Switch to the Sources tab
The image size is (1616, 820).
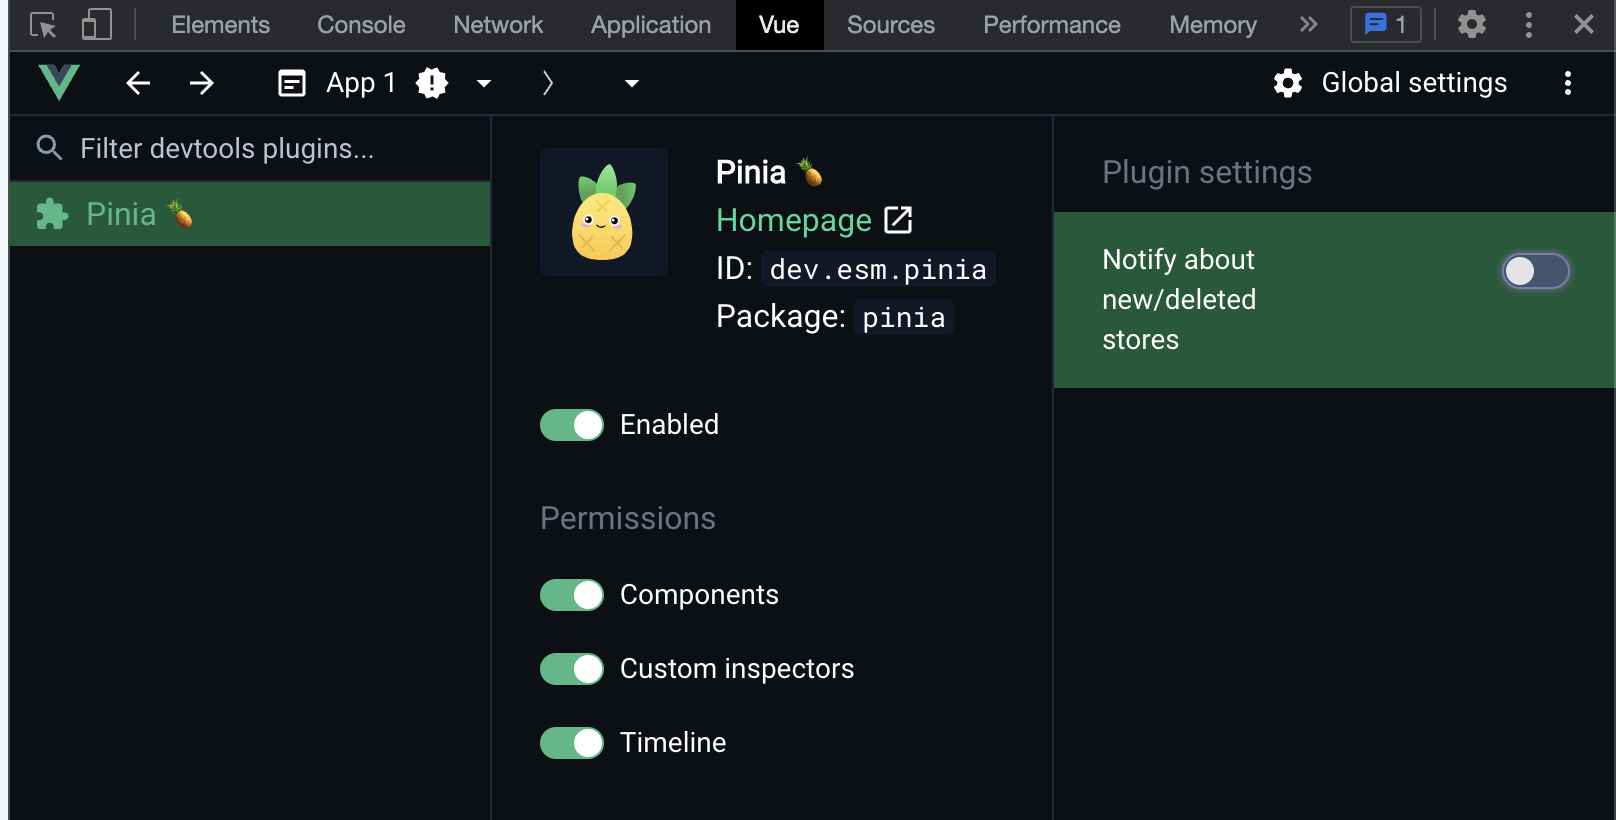point(891,25)
